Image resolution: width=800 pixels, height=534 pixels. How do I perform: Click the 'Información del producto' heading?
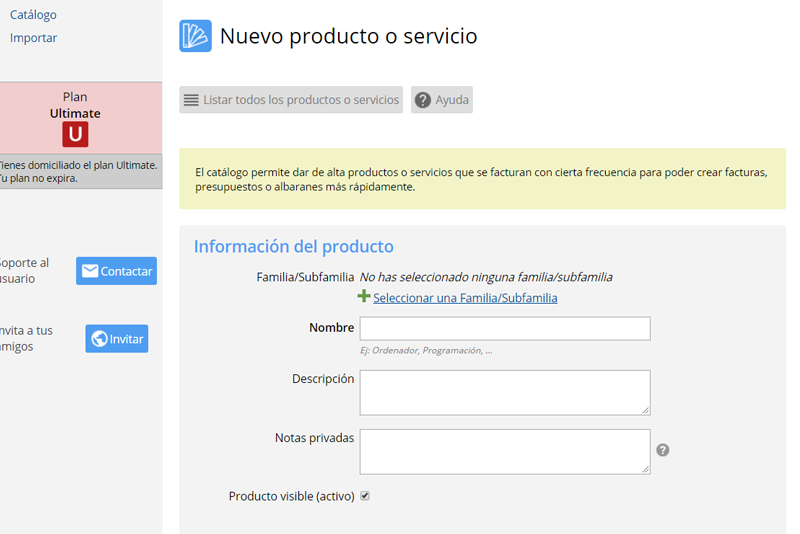point(294,246)
